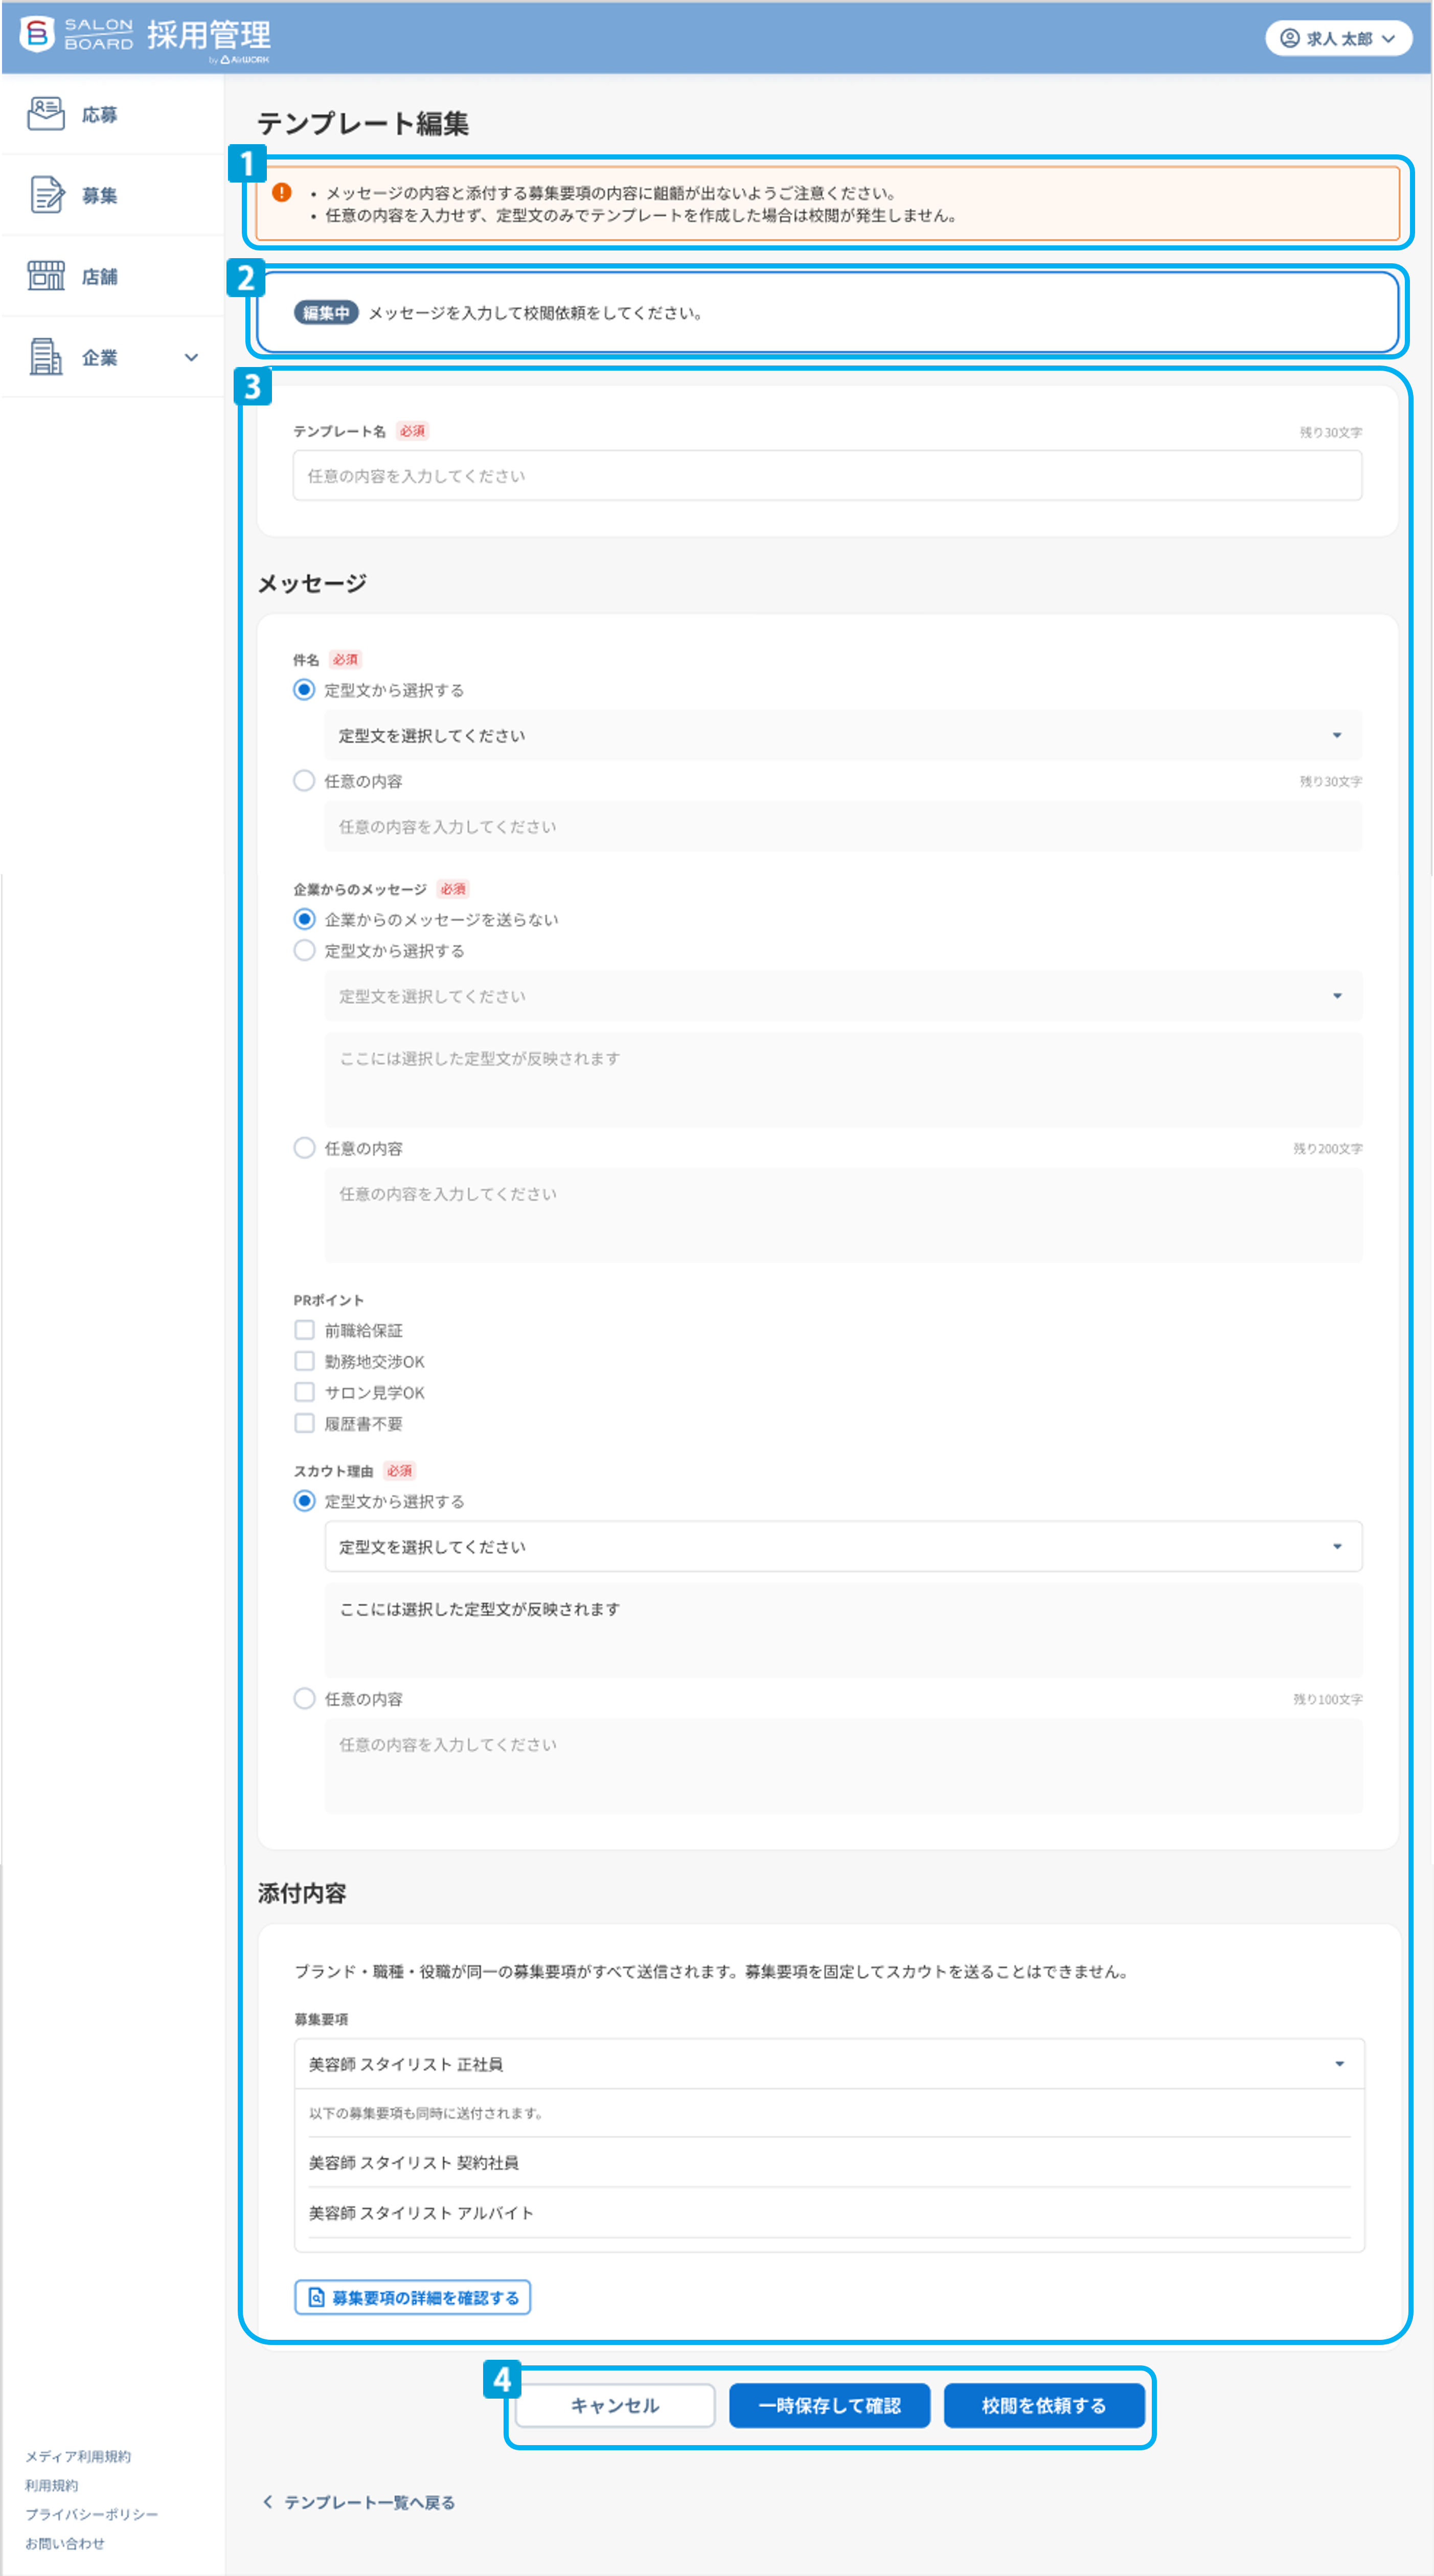1434x2576 pixels.
Task: Check the 勤務地交渉OK checkbox
Action: click(304, 1361)
